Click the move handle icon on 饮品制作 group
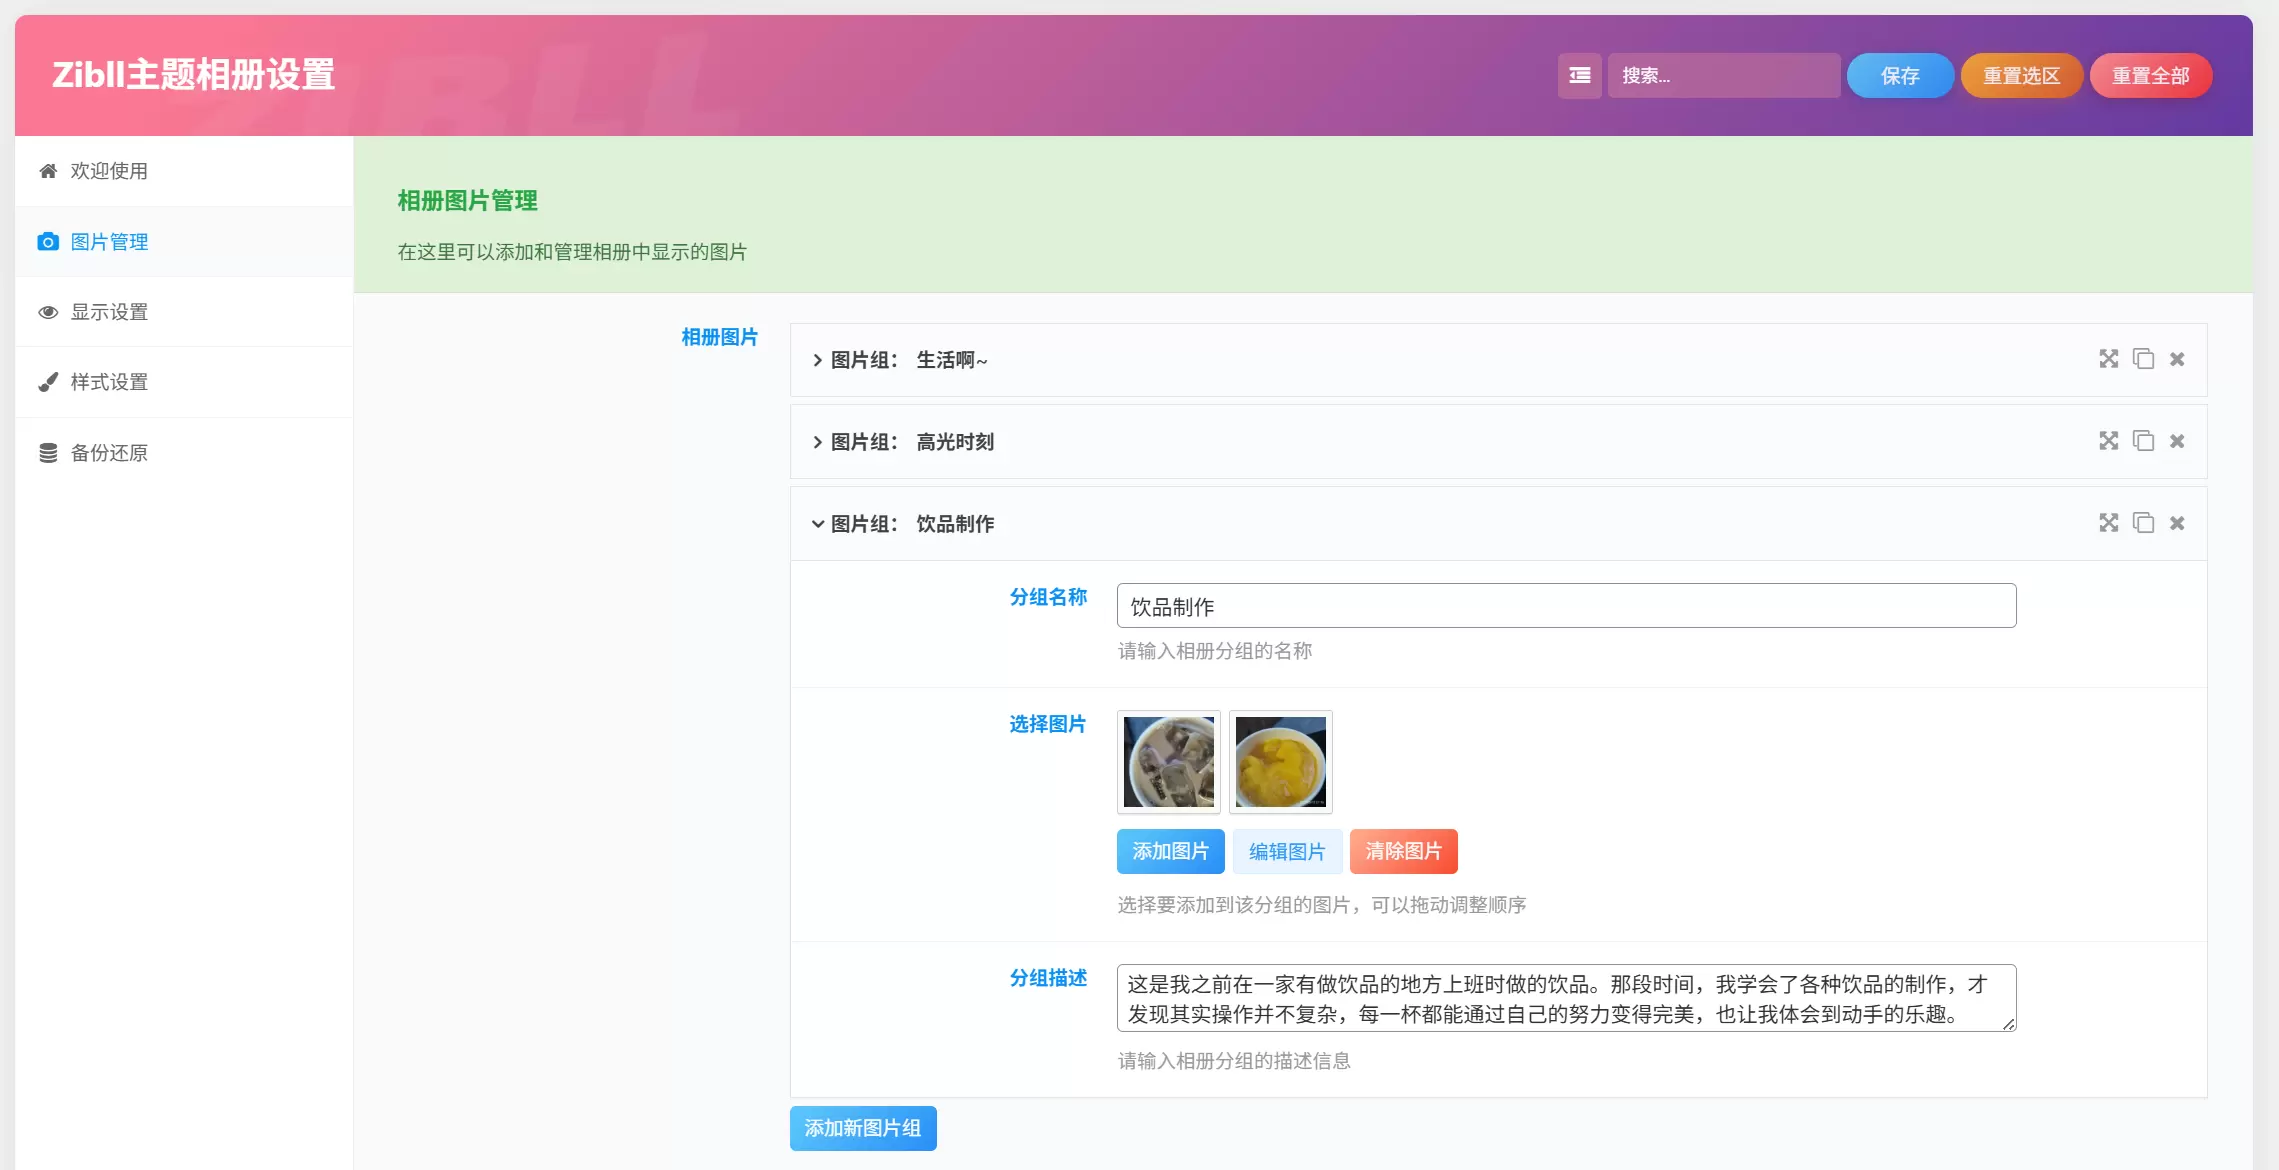The width and height of the screenshot is (2279, 1170). click(2109, 523)
